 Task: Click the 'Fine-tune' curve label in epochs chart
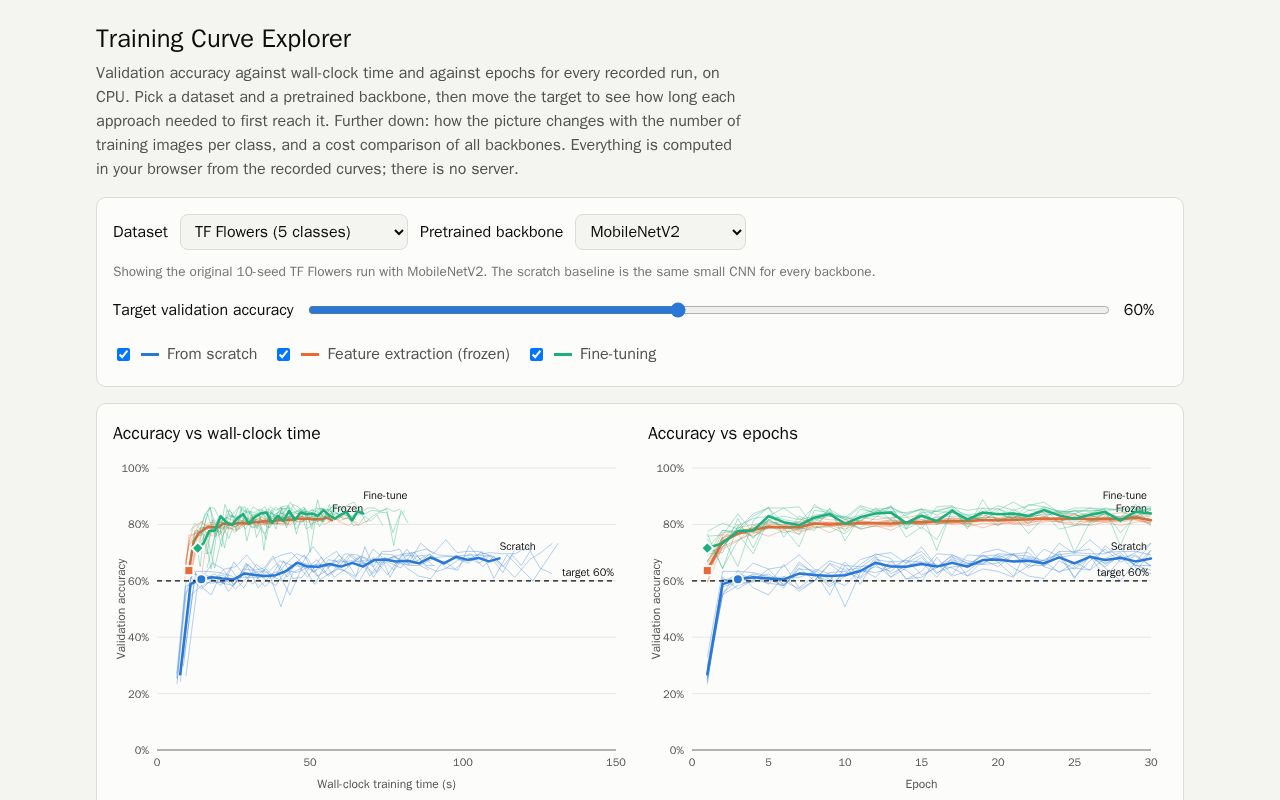point(1125,496)
